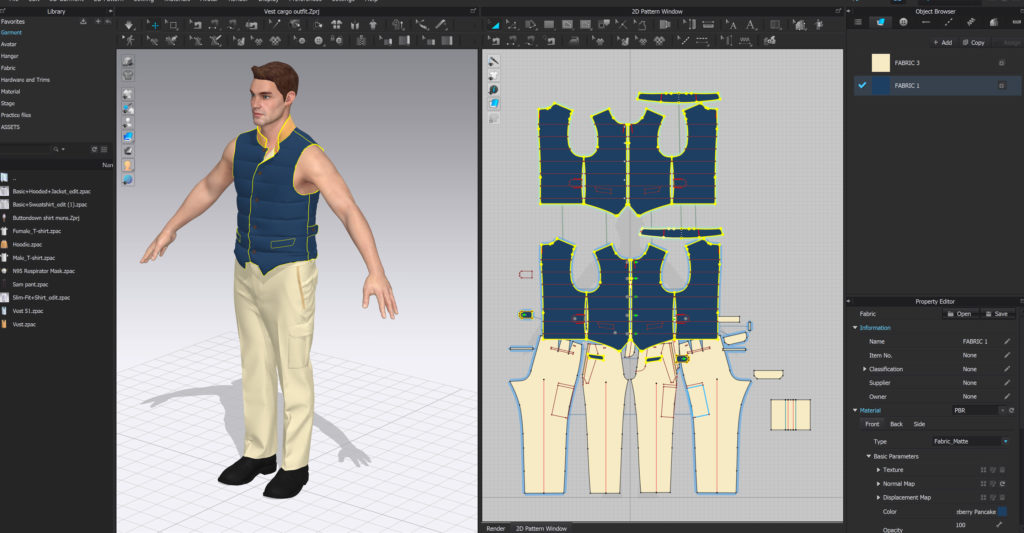1024x533 pixels.
Task: Open Hardware and Trims in Library favorites
Action: pos(25,80)
